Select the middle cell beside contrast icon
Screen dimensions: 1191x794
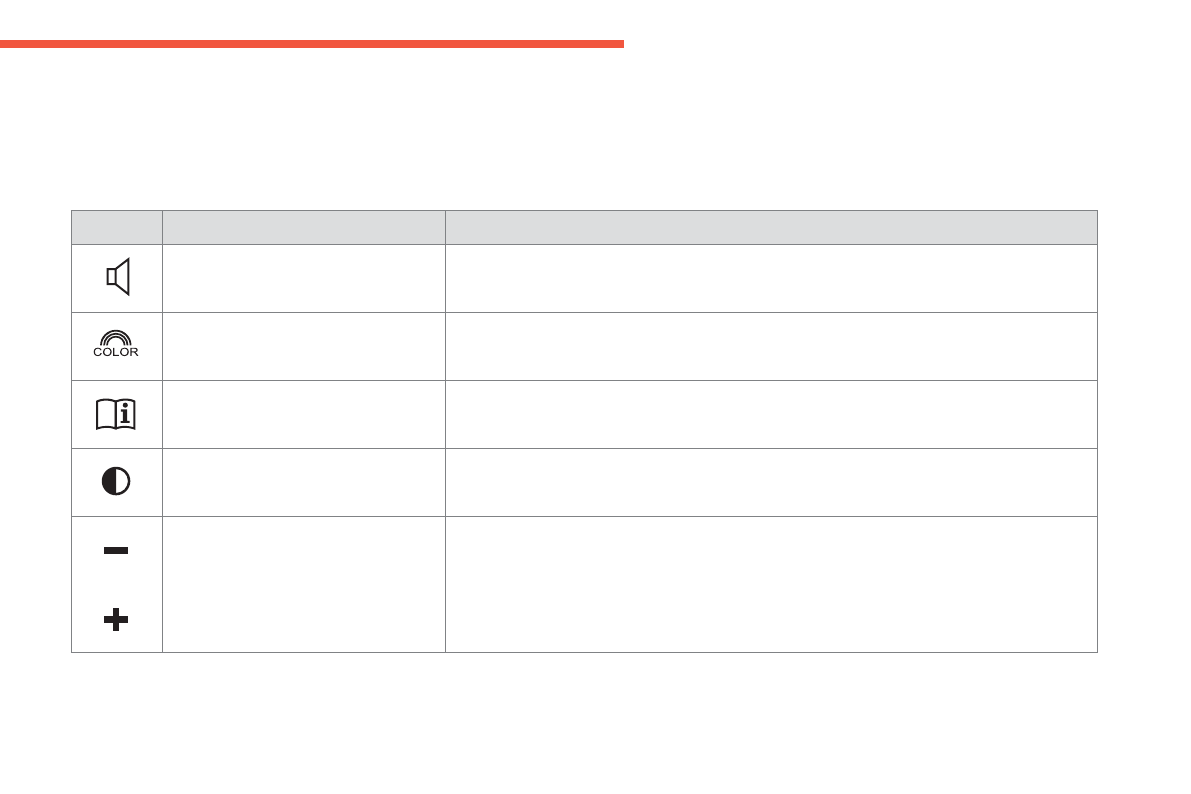(x=303, y=482)
